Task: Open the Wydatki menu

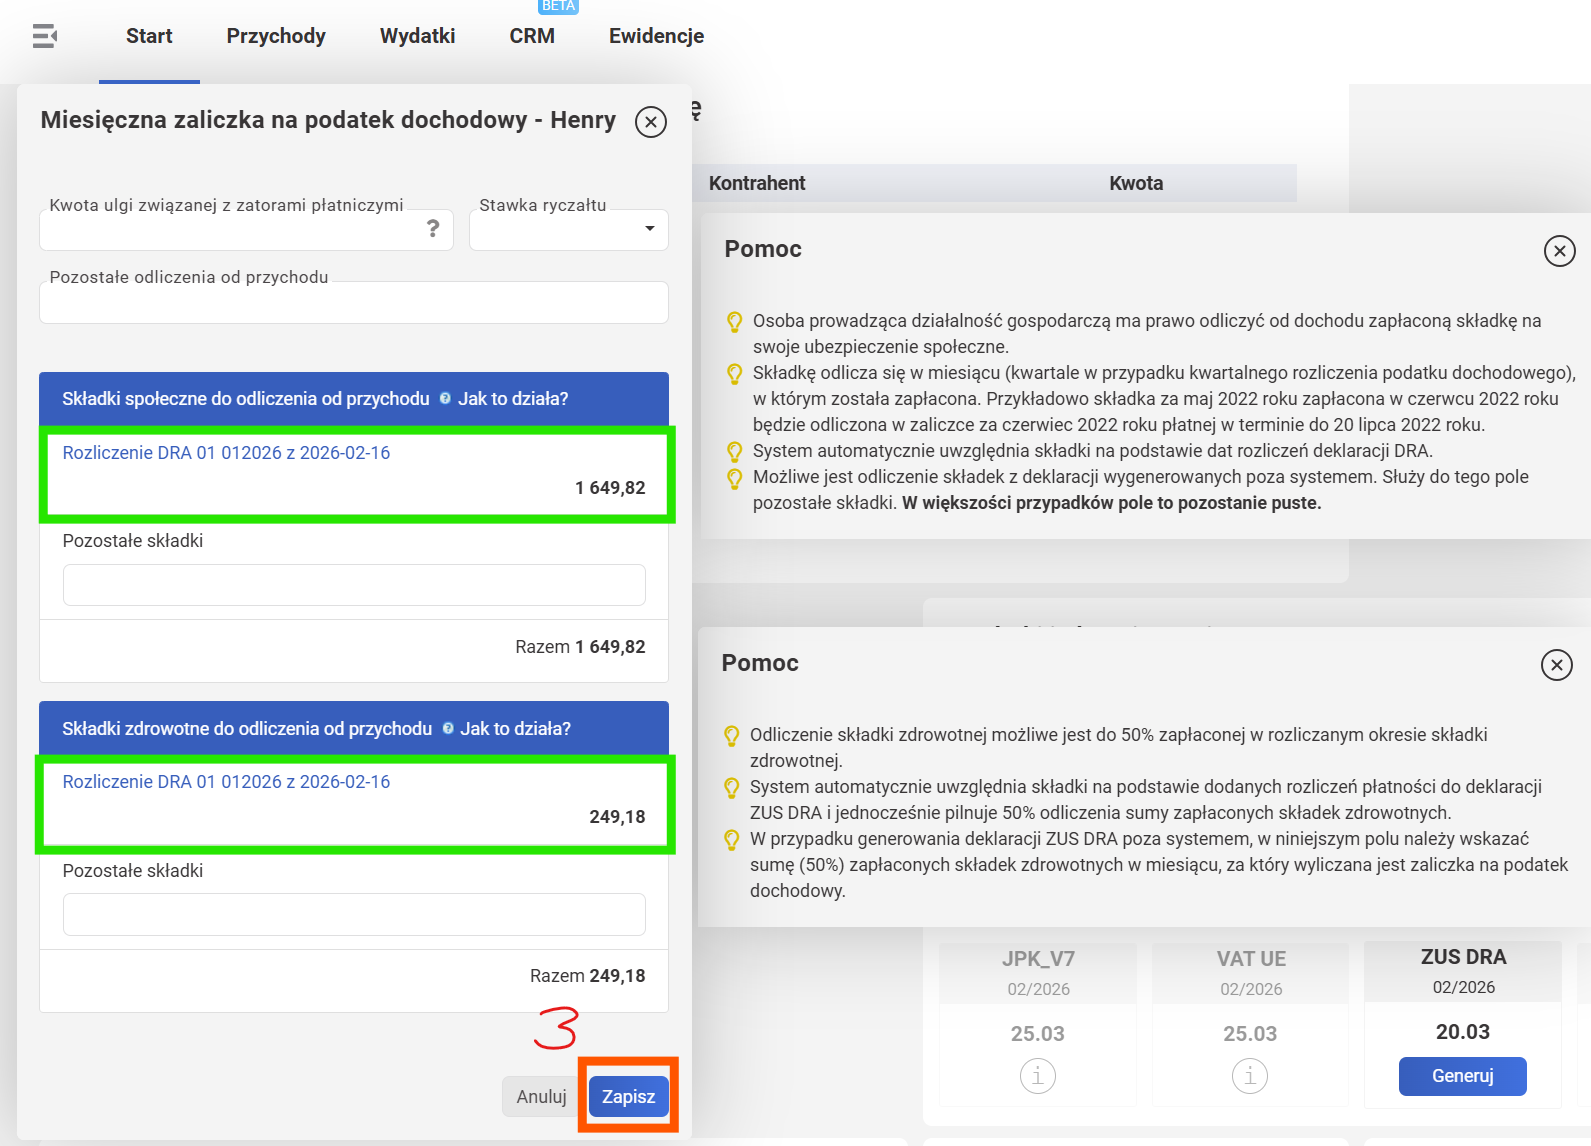Action: click(x=417, y=37)
